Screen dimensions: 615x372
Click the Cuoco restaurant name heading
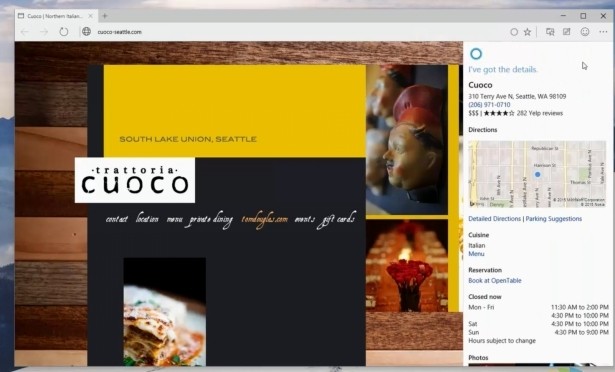coord(480,85)
